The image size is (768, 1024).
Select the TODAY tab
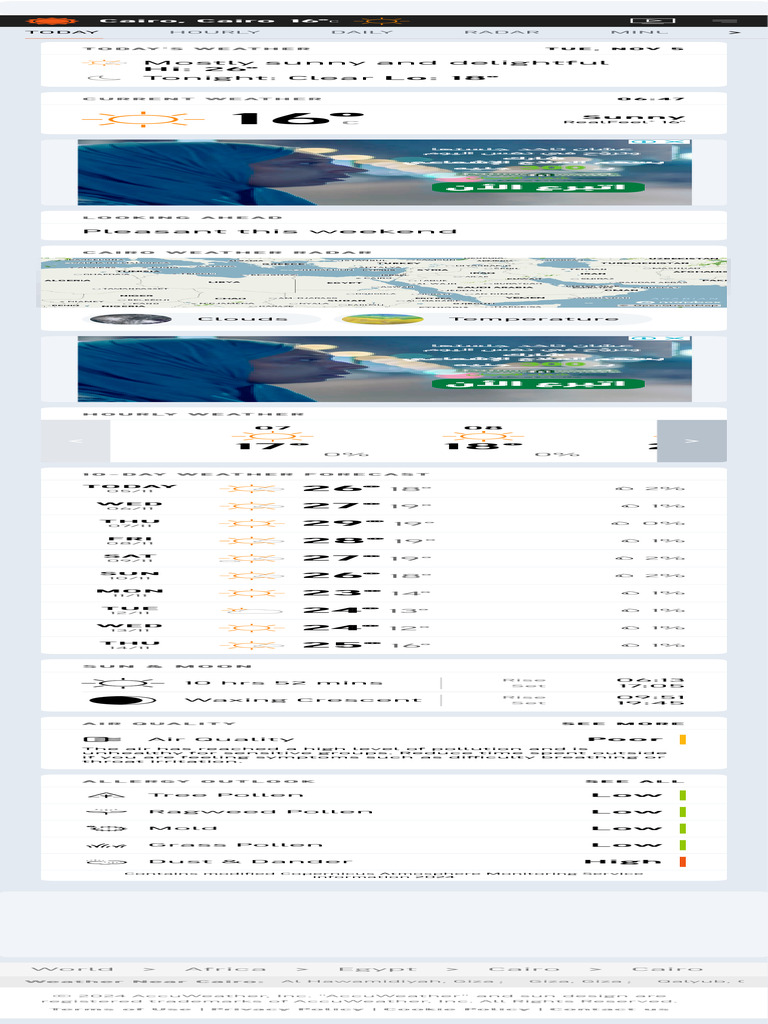click(63, 32)
